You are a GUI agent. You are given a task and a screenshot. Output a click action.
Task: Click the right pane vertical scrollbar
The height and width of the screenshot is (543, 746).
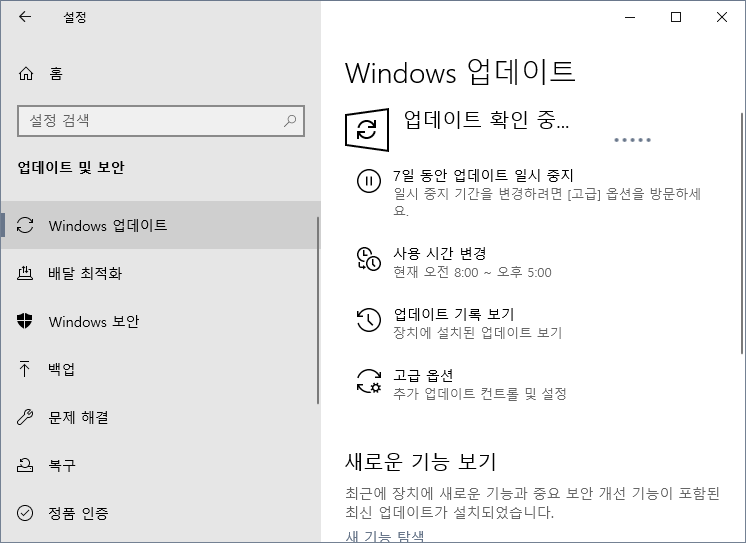tap(742, 233)
